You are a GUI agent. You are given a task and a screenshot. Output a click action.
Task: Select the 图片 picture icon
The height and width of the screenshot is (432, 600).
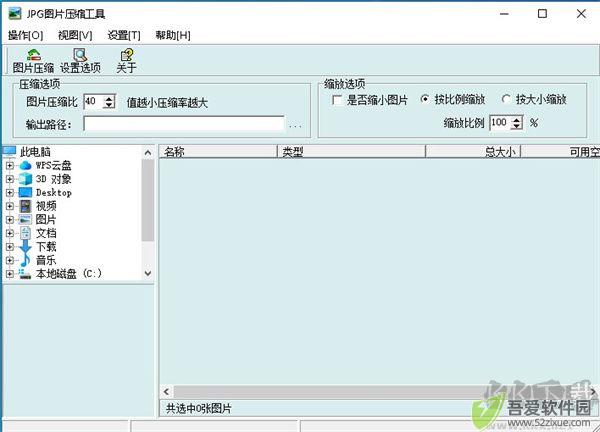click(25, 220)
